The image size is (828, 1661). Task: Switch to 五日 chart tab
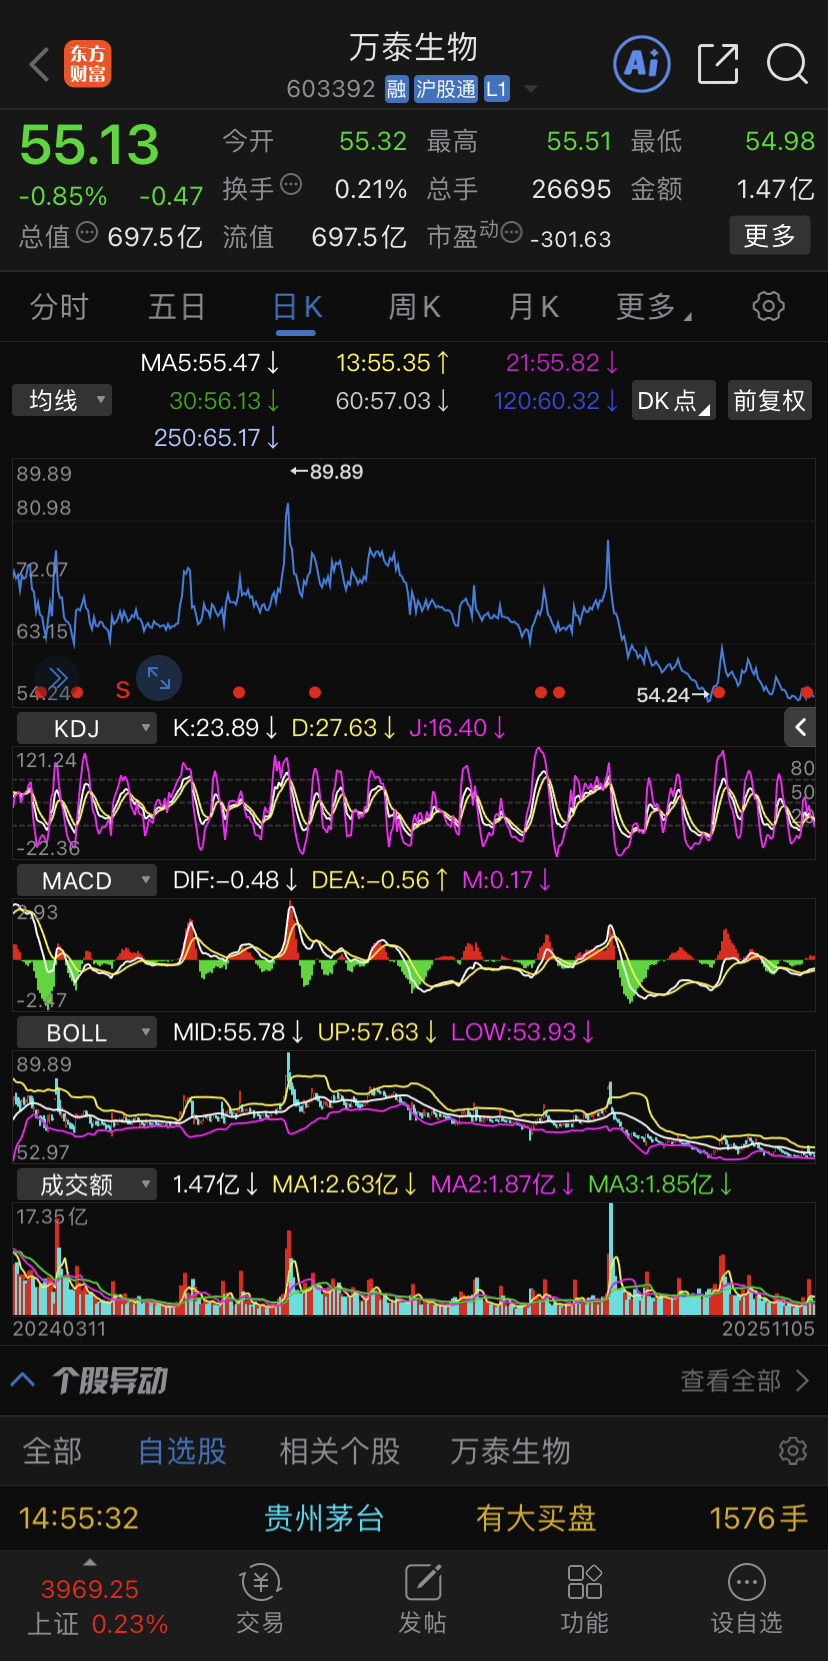pyautogui.click(x=177, y=307)
